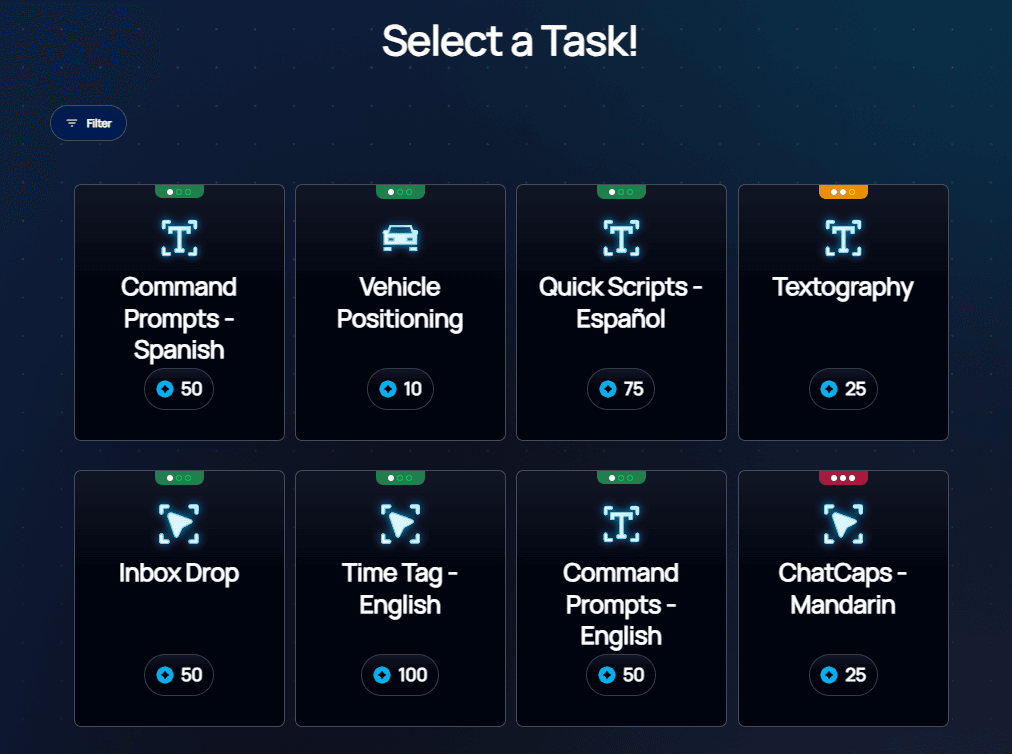Click the Textography text-frame icon
The height and width of the screenshot is (754, 1012).
pyautogui.click(x=843, y=238)
